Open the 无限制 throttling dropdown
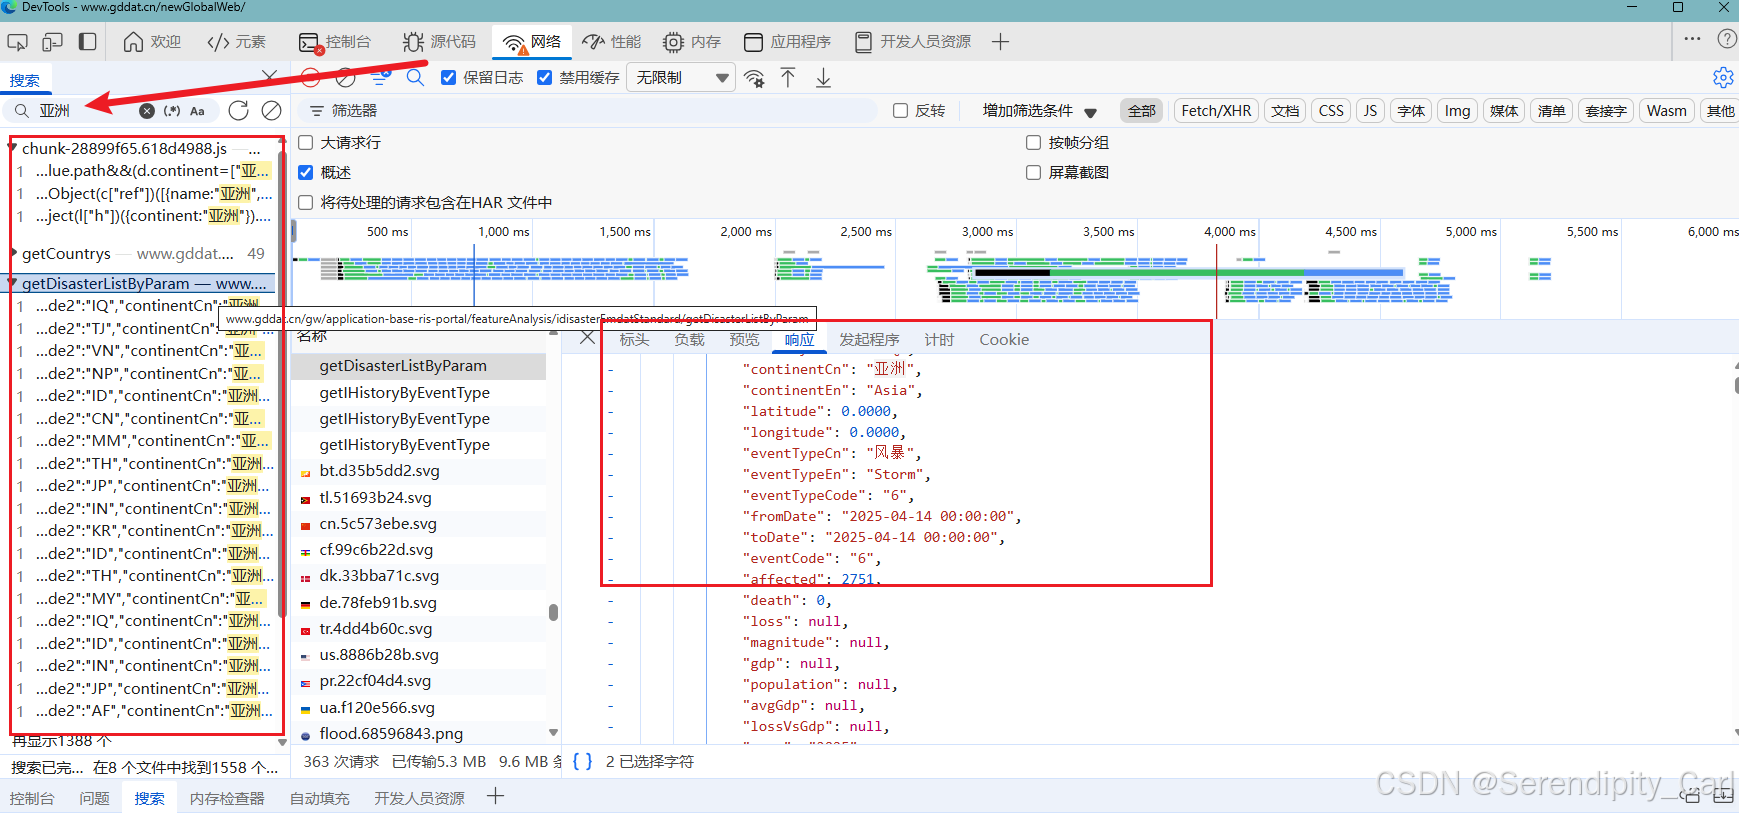The image size is (1739, 813). (x=681, y=77)
